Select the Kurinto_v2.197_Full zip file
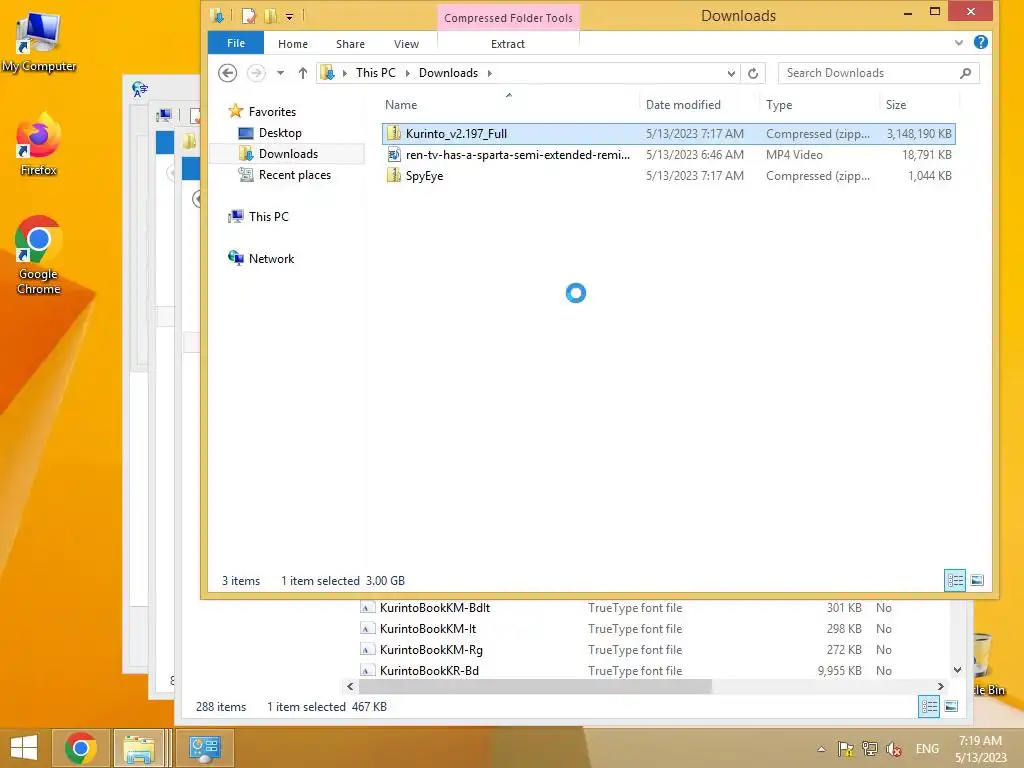 pos(669,134)
